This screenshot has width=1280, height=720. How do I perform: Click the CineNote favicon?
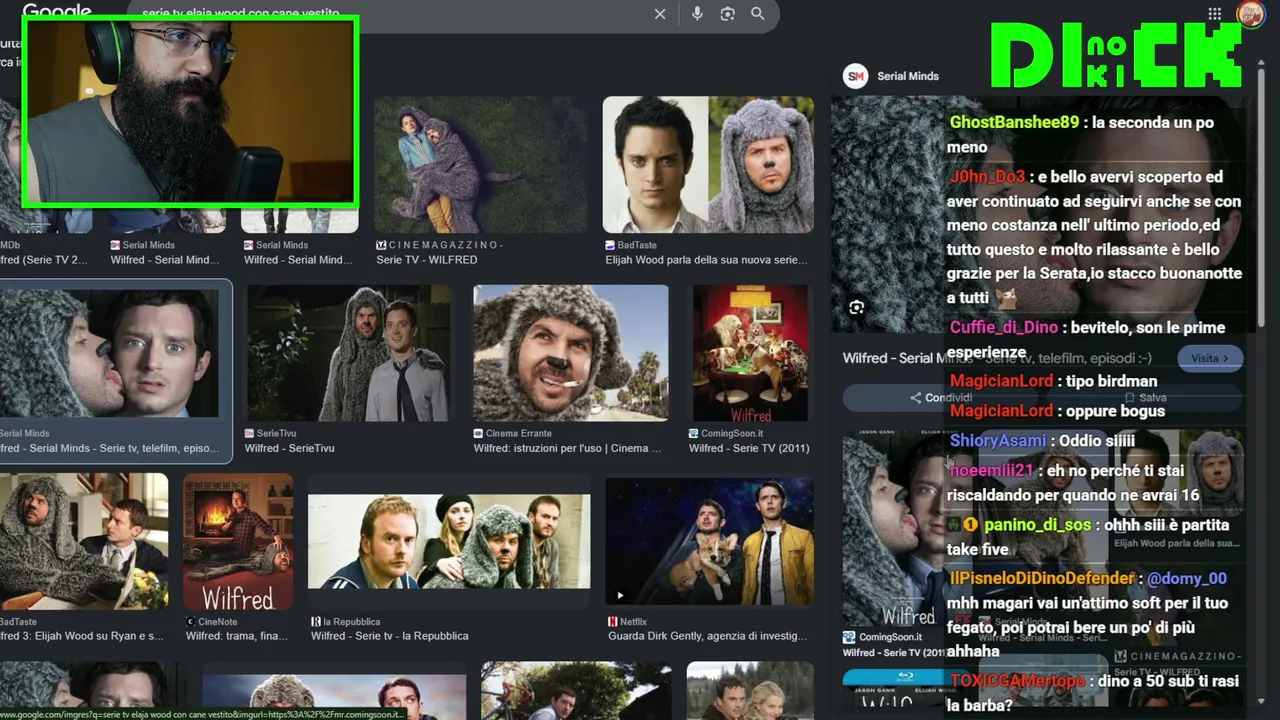190,622
